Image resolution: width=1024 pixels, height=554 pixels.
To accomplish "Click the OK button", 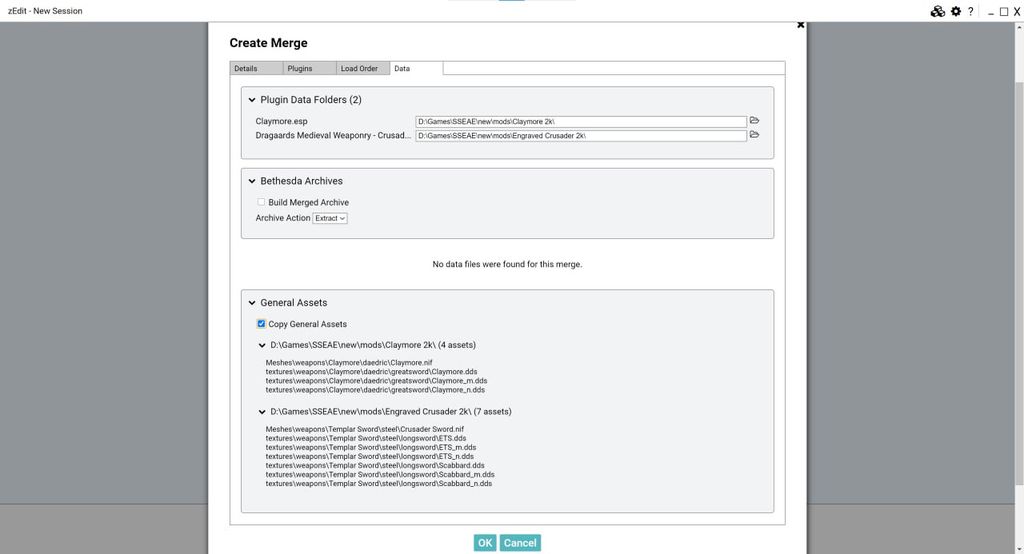I will [x=485, y=543].
